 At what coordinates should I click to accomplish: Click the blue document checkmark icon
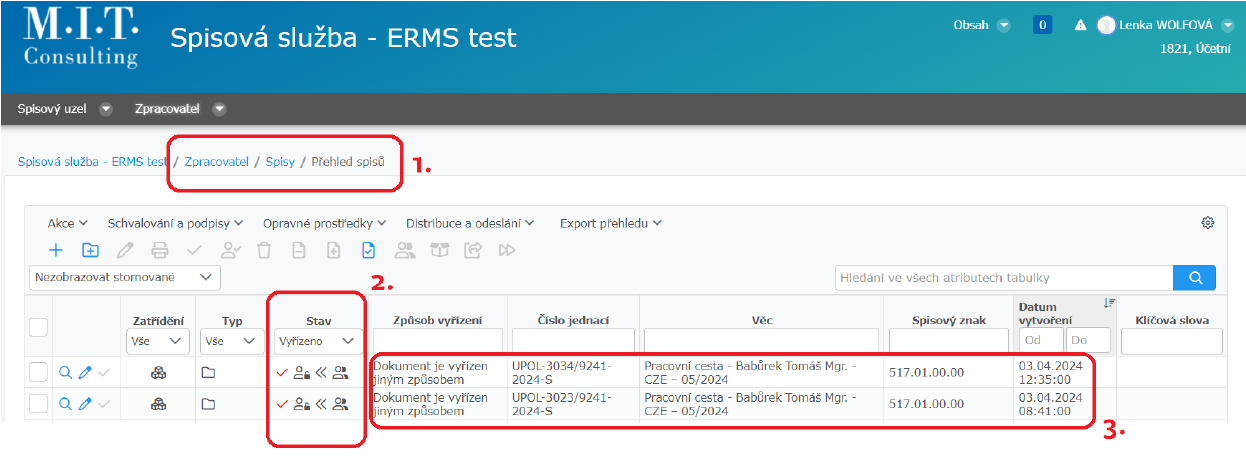(x=369, y=250)
